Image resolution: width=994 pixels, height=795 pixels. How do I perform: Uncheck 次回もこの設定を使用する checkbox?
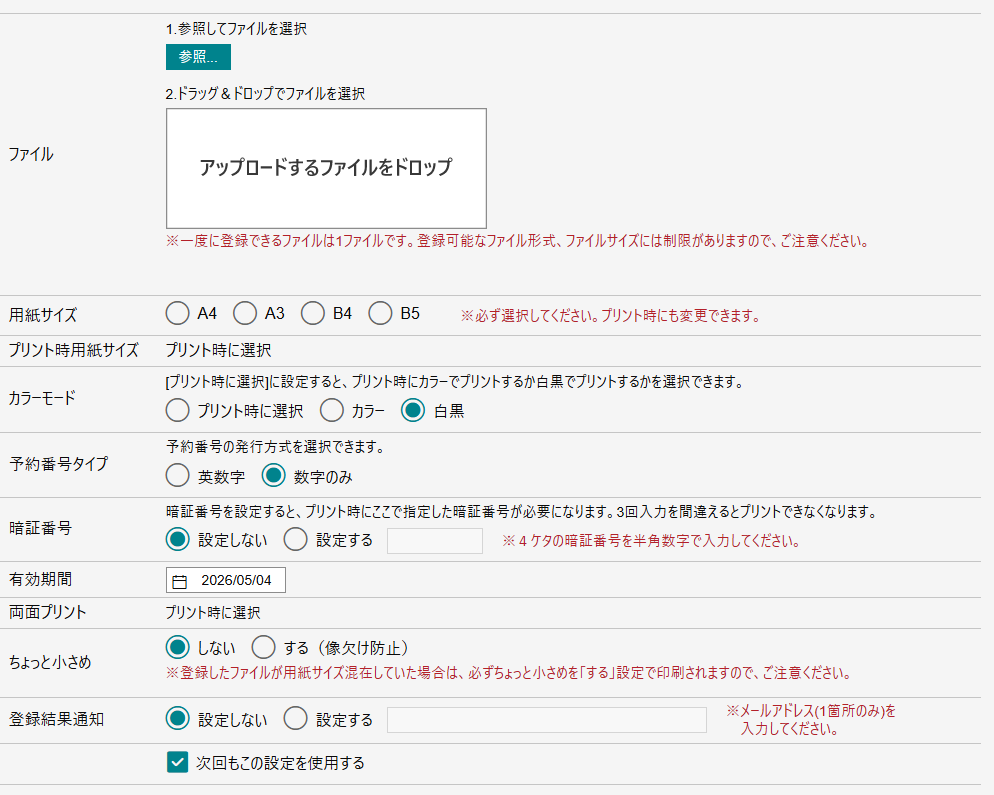click(176, 762)
